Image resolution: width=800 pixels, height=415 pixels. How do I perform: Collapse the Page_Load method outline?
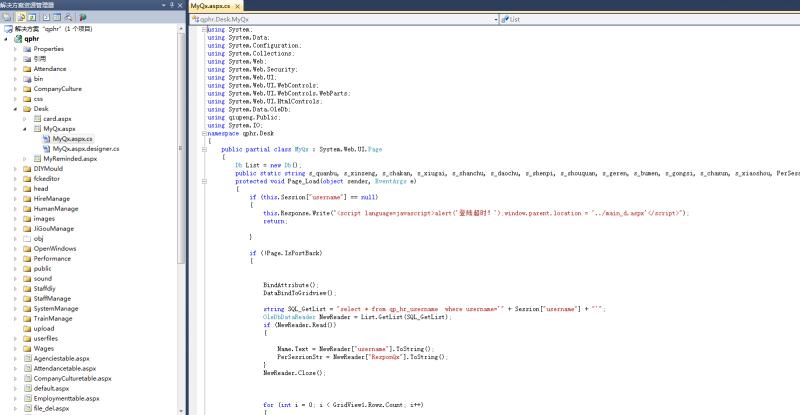[x=204, y=181]
